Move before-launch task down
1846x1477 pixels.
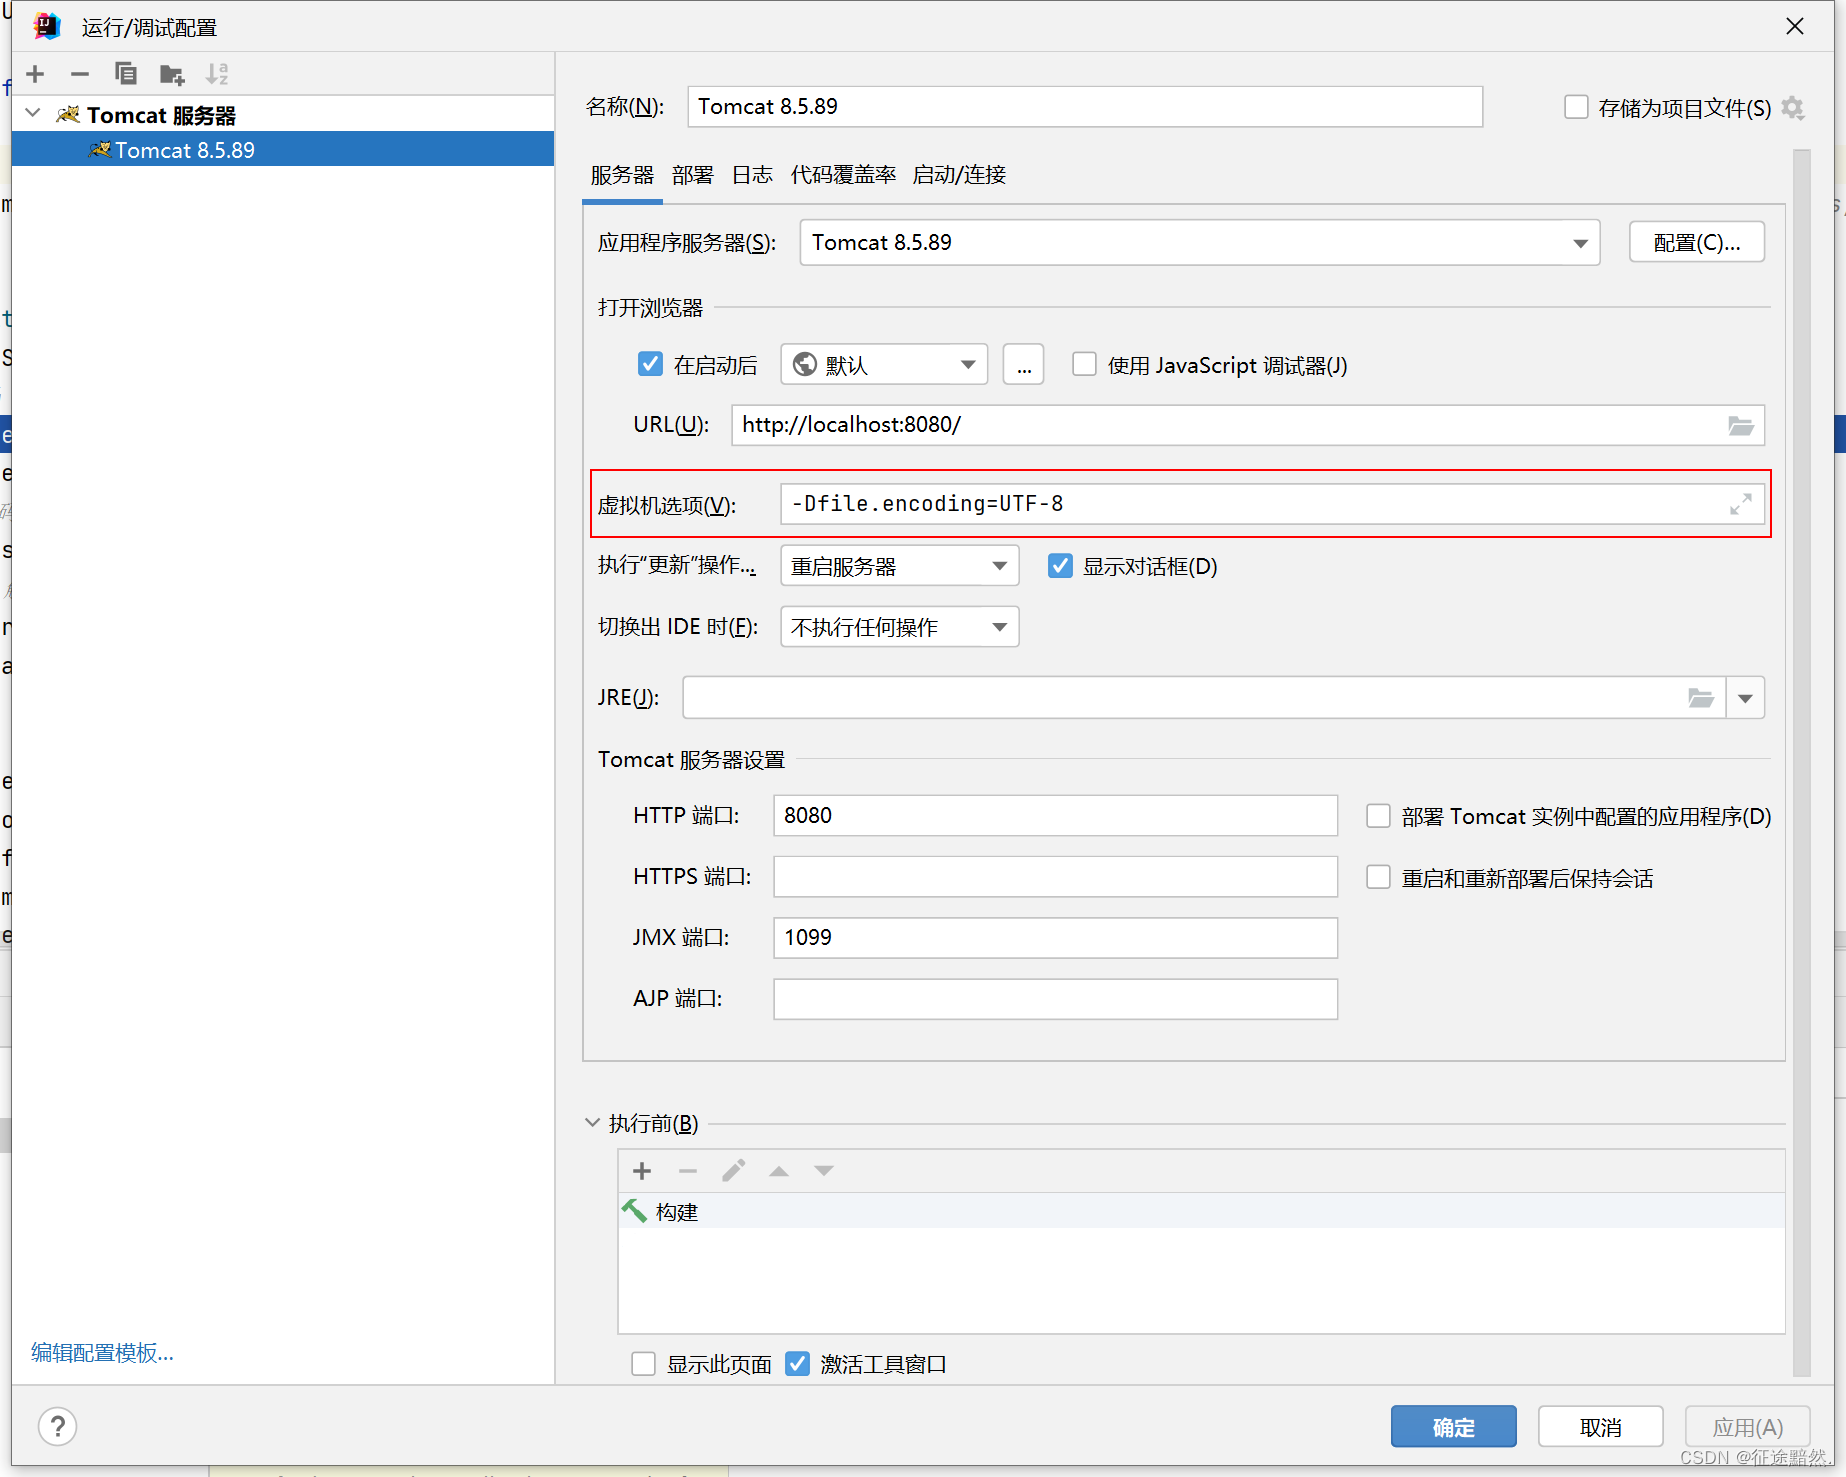pyautogui.click(x=824, y=1171)
